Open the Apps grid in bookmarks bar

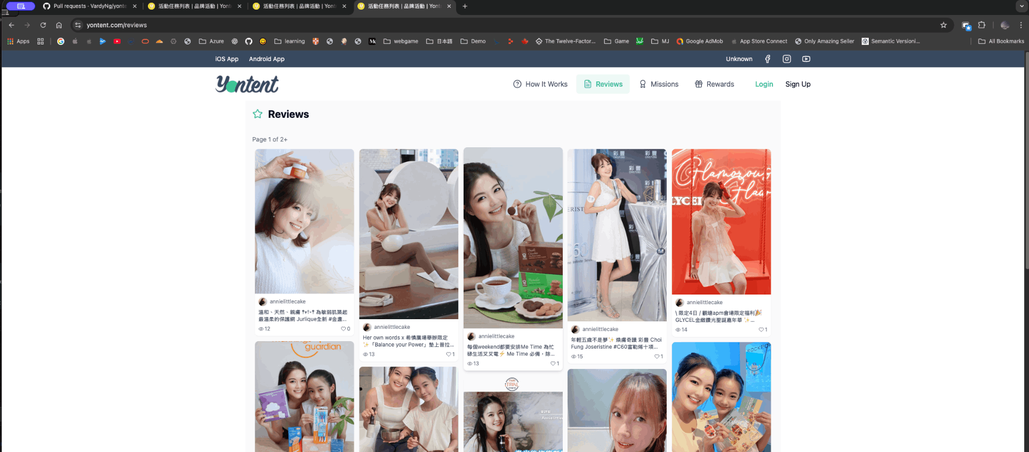click(18, 41)
